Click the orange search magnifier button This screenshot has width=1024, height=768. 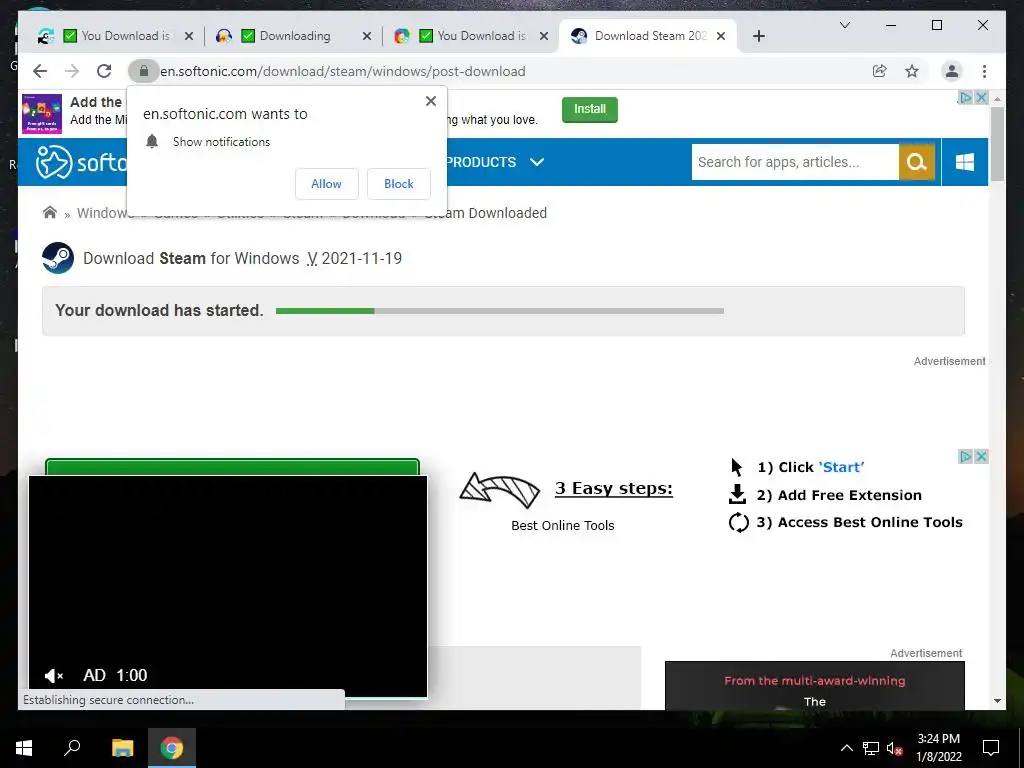[917, 162]
